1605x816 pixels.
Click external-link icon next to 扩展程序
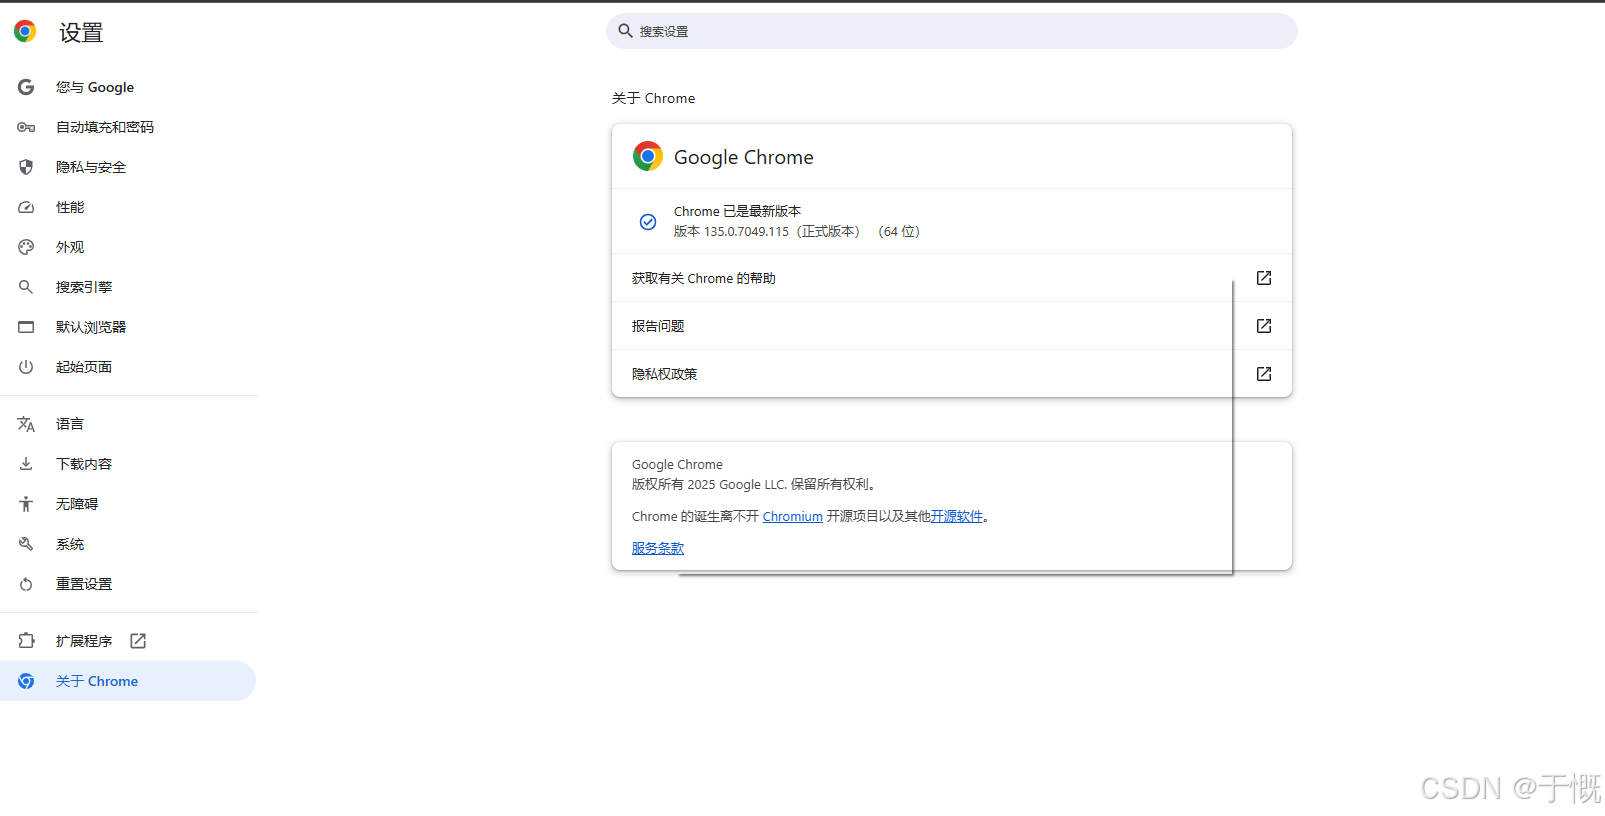pos(138,641)
